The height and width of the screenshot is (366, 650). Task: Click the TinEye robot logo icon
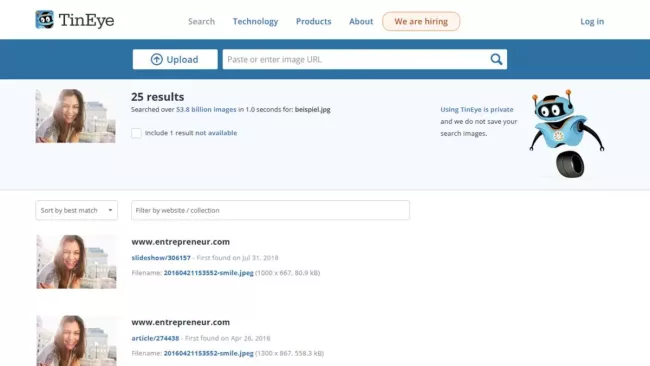(x=44, y=19)
